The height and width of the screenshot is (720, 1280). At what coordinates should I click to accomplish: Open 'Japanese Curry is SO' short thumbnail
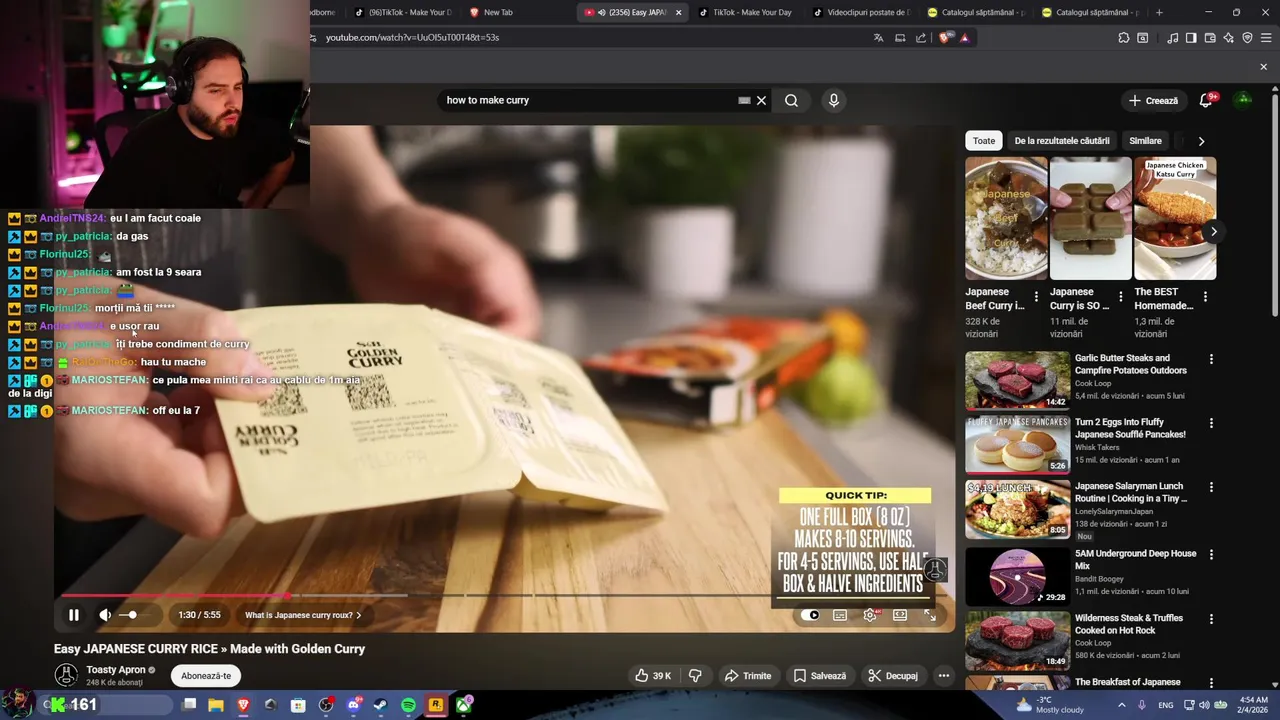coord(1090,218)
